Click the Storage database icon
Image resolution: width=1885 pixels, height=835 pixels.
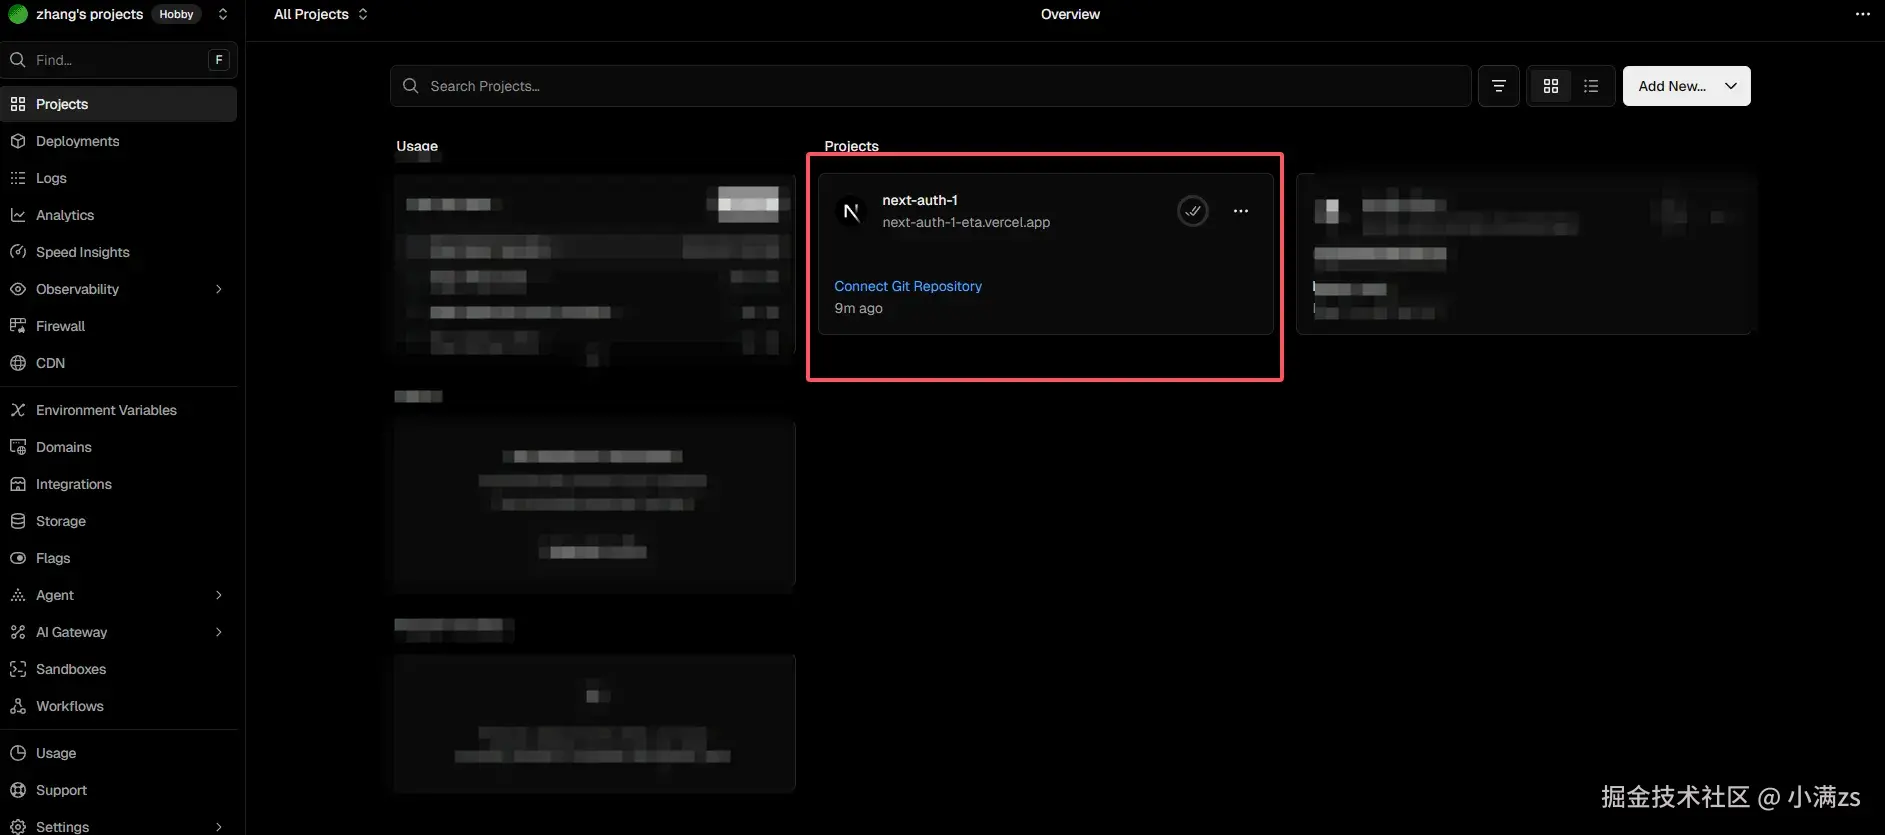[18, 521]
